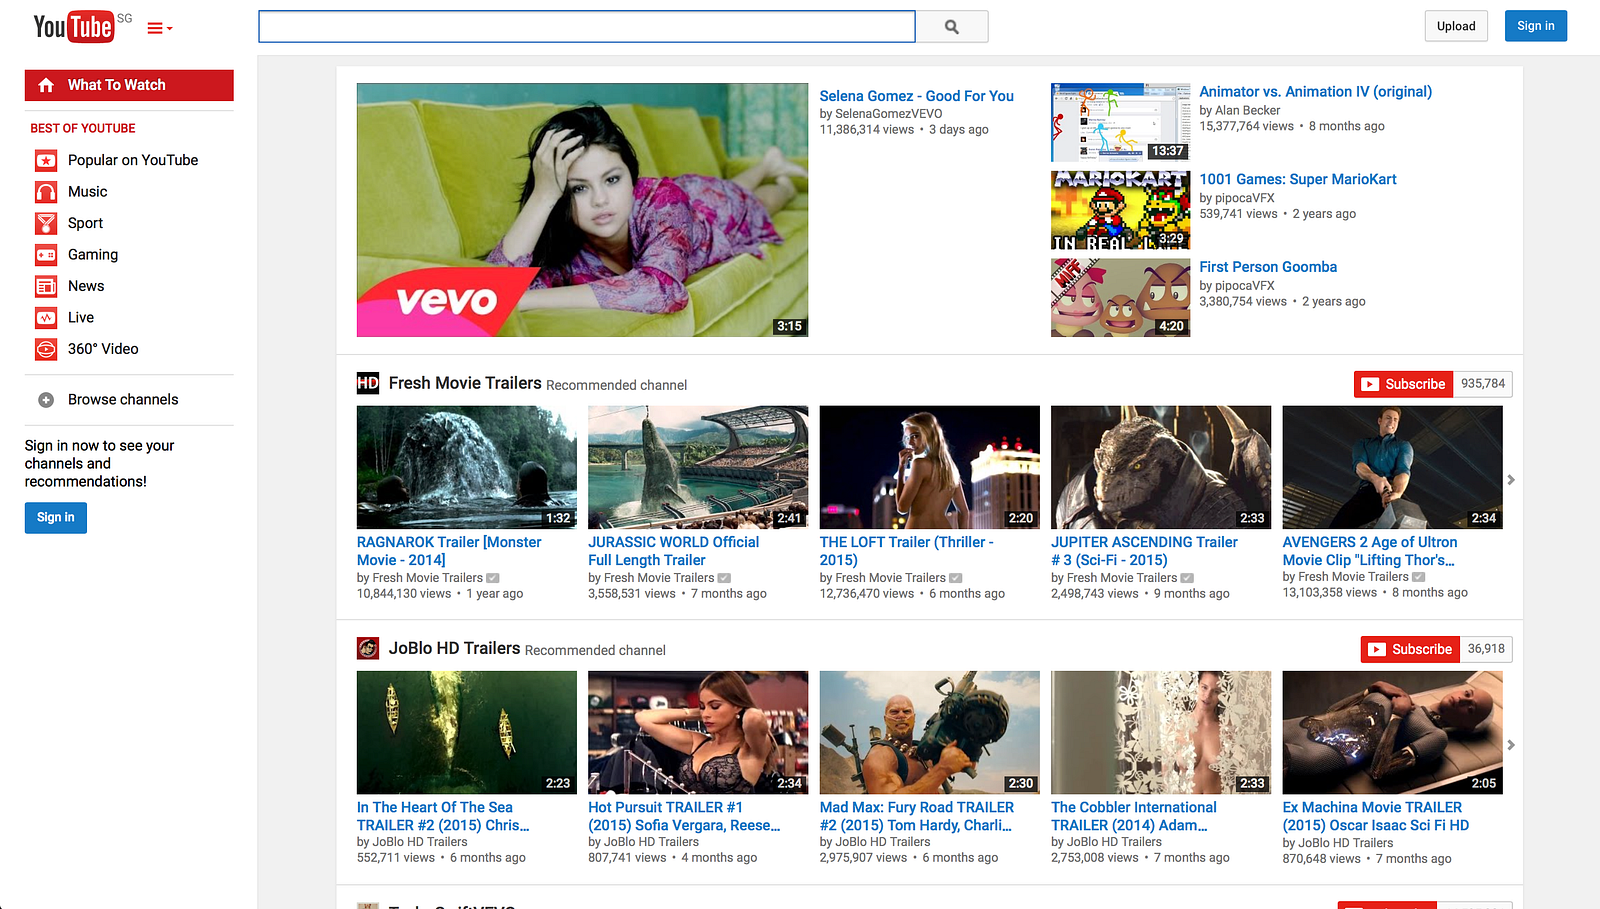1600x909 pixels.
Task: Open Hot Pursuit TRAILER #1 title link
Action: click(x=684, y=816)
